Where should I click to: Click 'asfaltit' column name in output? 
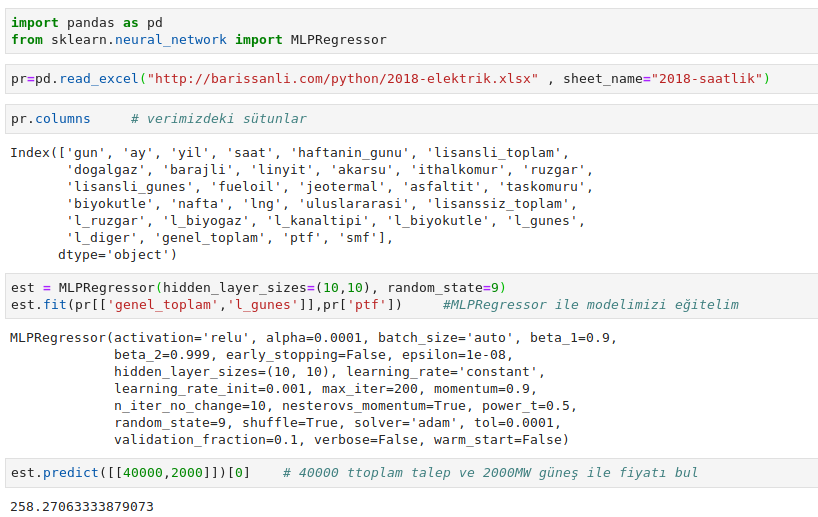coord(443,187)
